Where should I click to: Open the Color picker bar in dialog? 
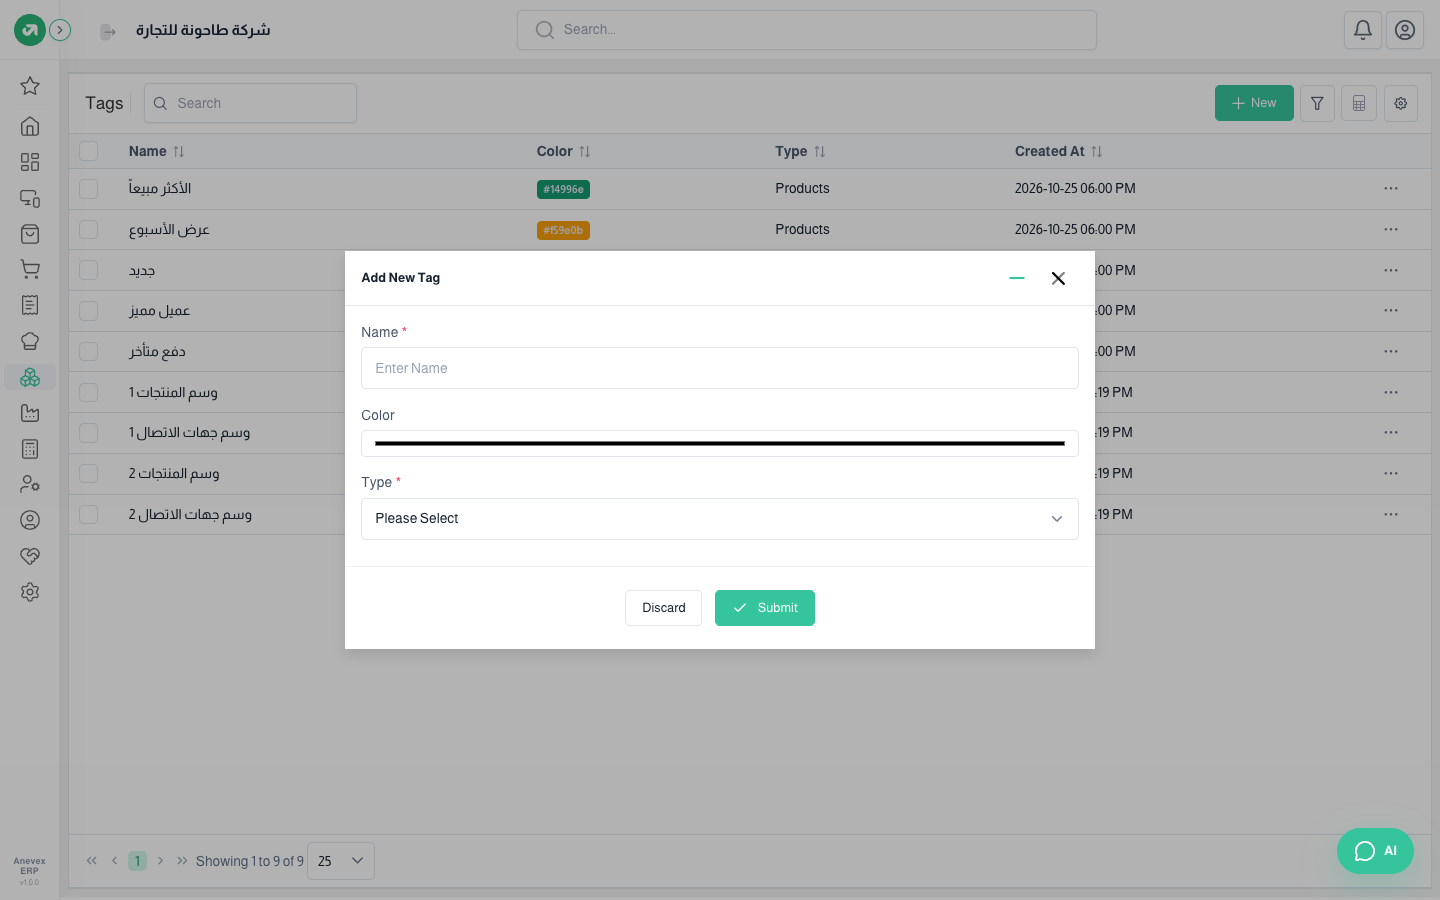coord(720,443)
